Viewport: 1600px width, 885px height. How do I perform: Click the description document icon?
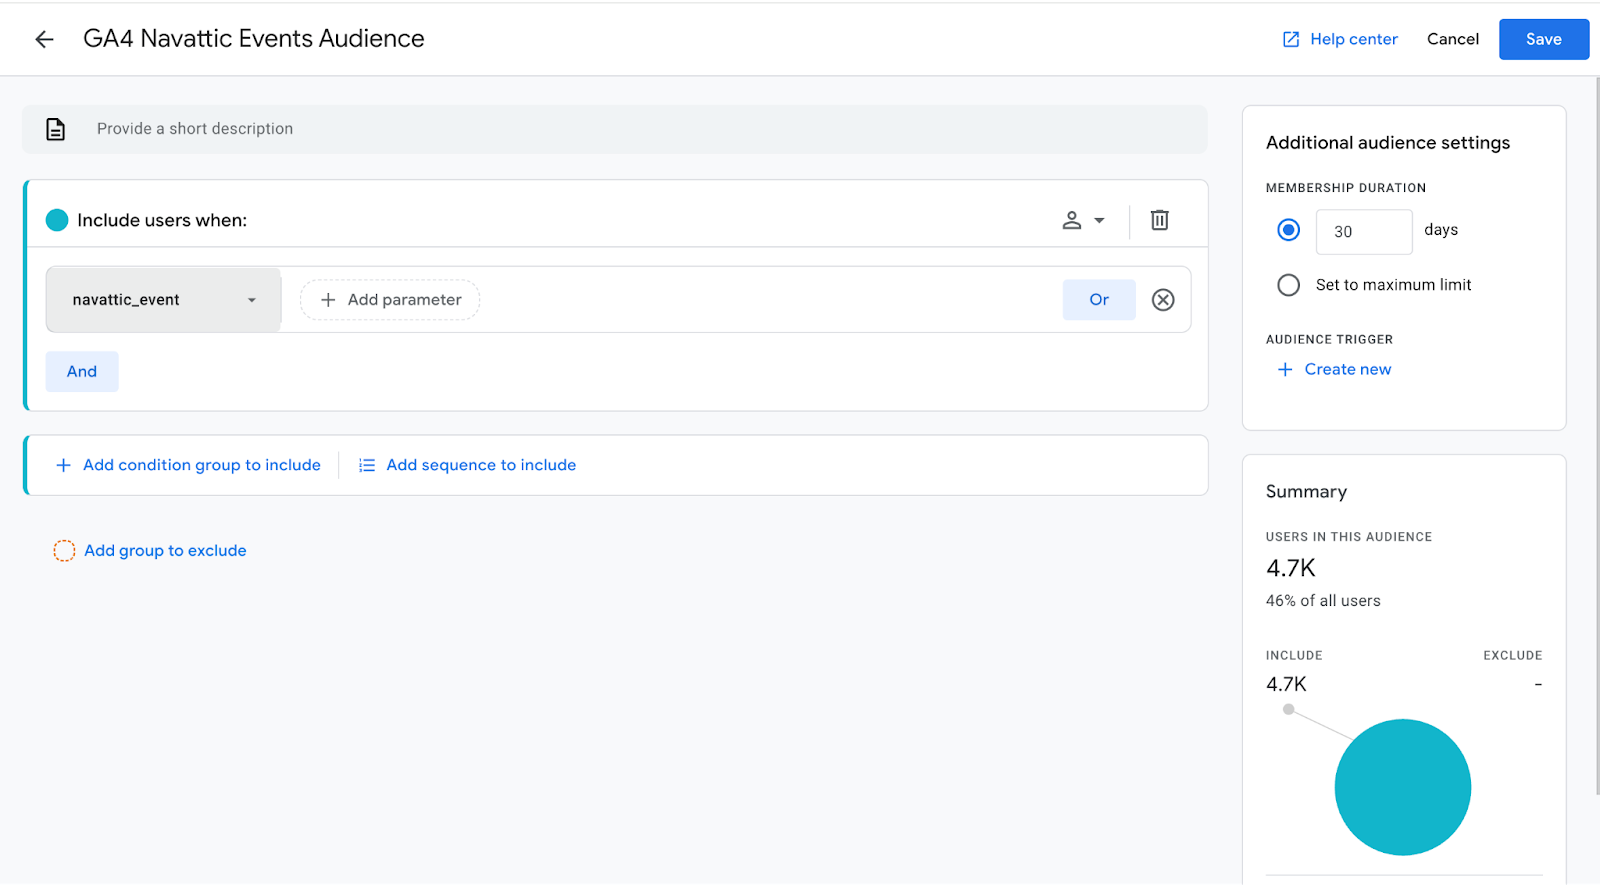tap(56, 129)
